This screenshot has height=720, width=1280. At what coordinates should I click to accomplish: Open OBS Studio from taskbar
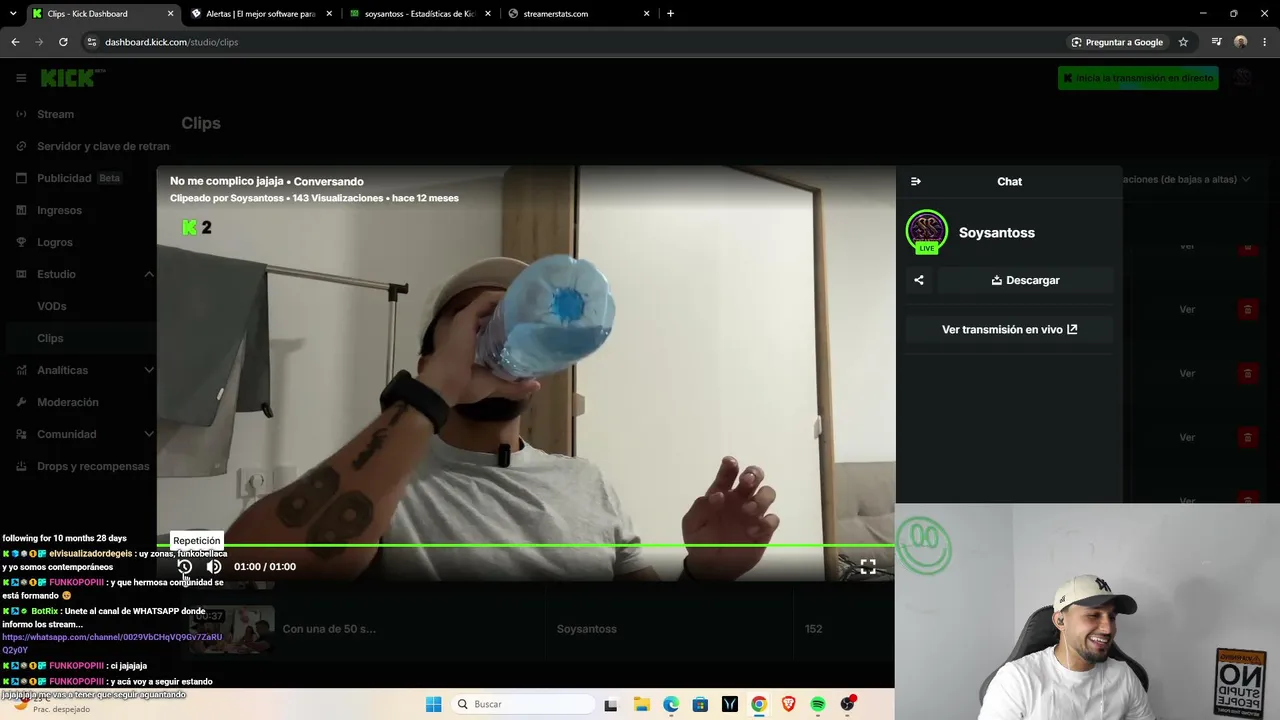(x=848, y=704)
